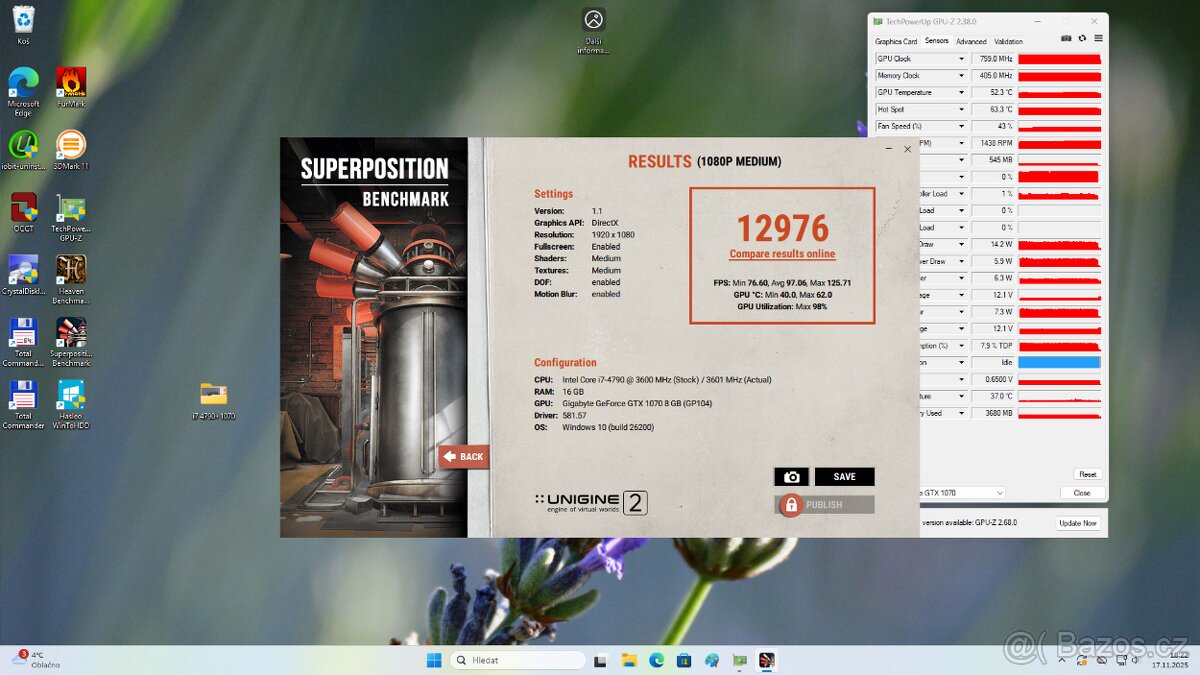Click the volume icon in the system tray
Viewport: 1200px width, 675px height.
[1135, 660]
